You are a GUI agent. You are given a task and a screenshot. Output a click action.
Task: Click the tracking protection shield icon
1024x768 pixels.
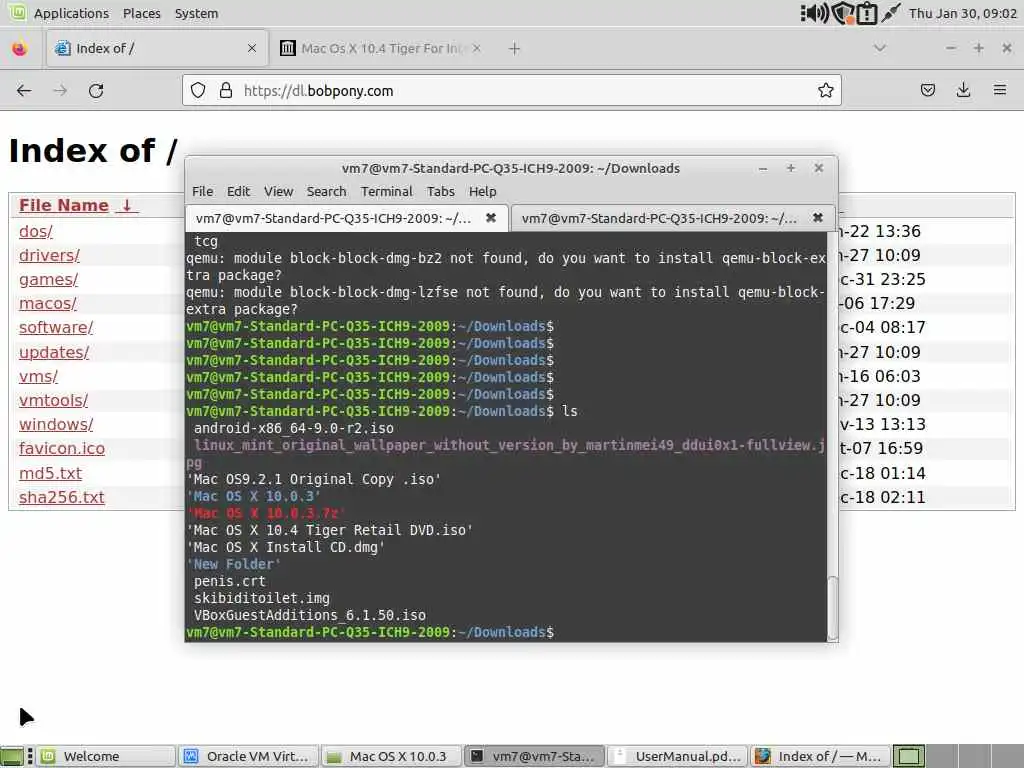tap(198, 91)
